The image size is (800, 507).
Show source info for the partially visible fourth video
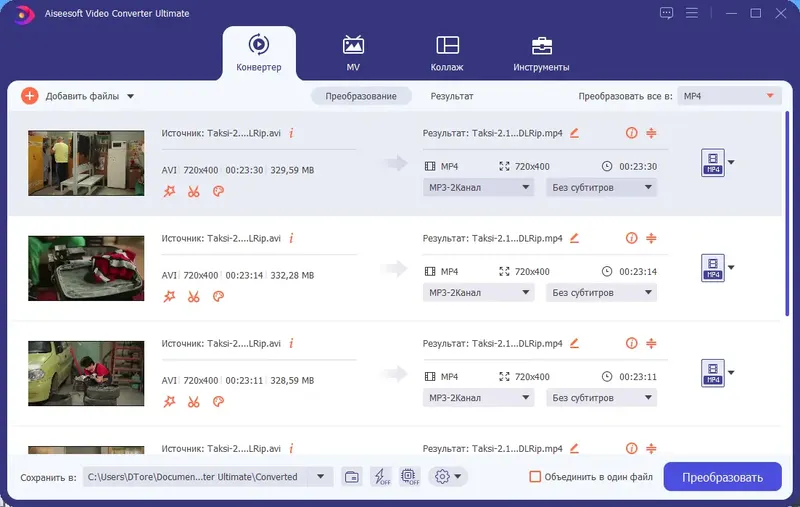coord(291,448)
